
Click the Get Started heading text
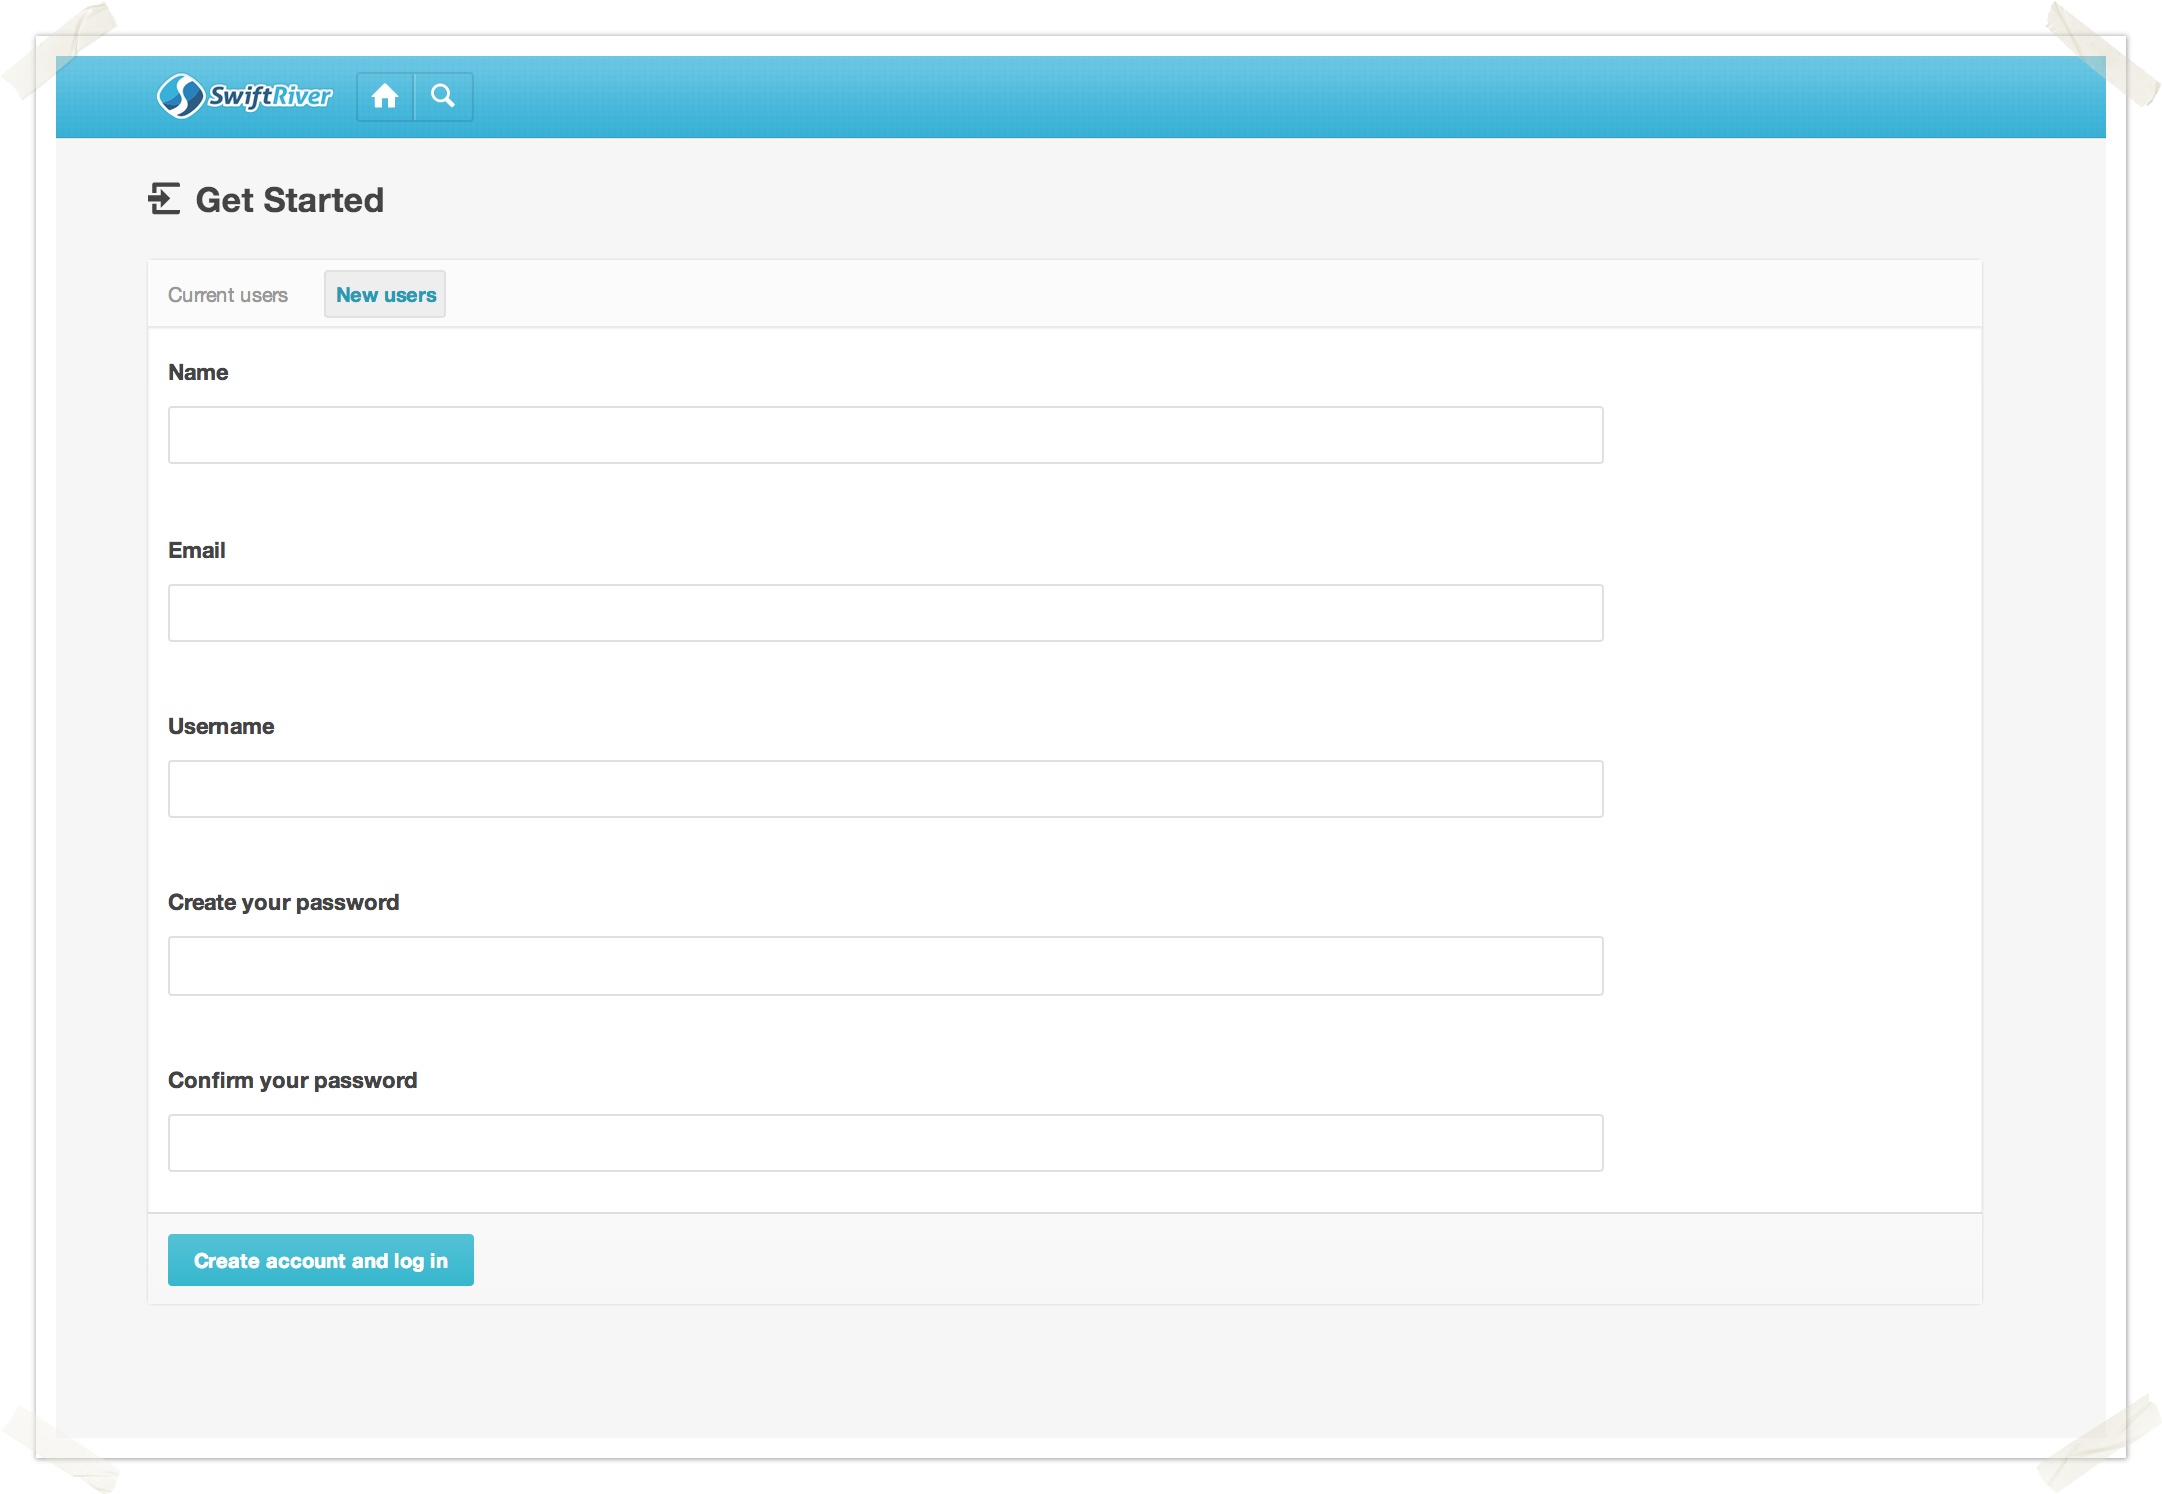(x=289, y=200)
